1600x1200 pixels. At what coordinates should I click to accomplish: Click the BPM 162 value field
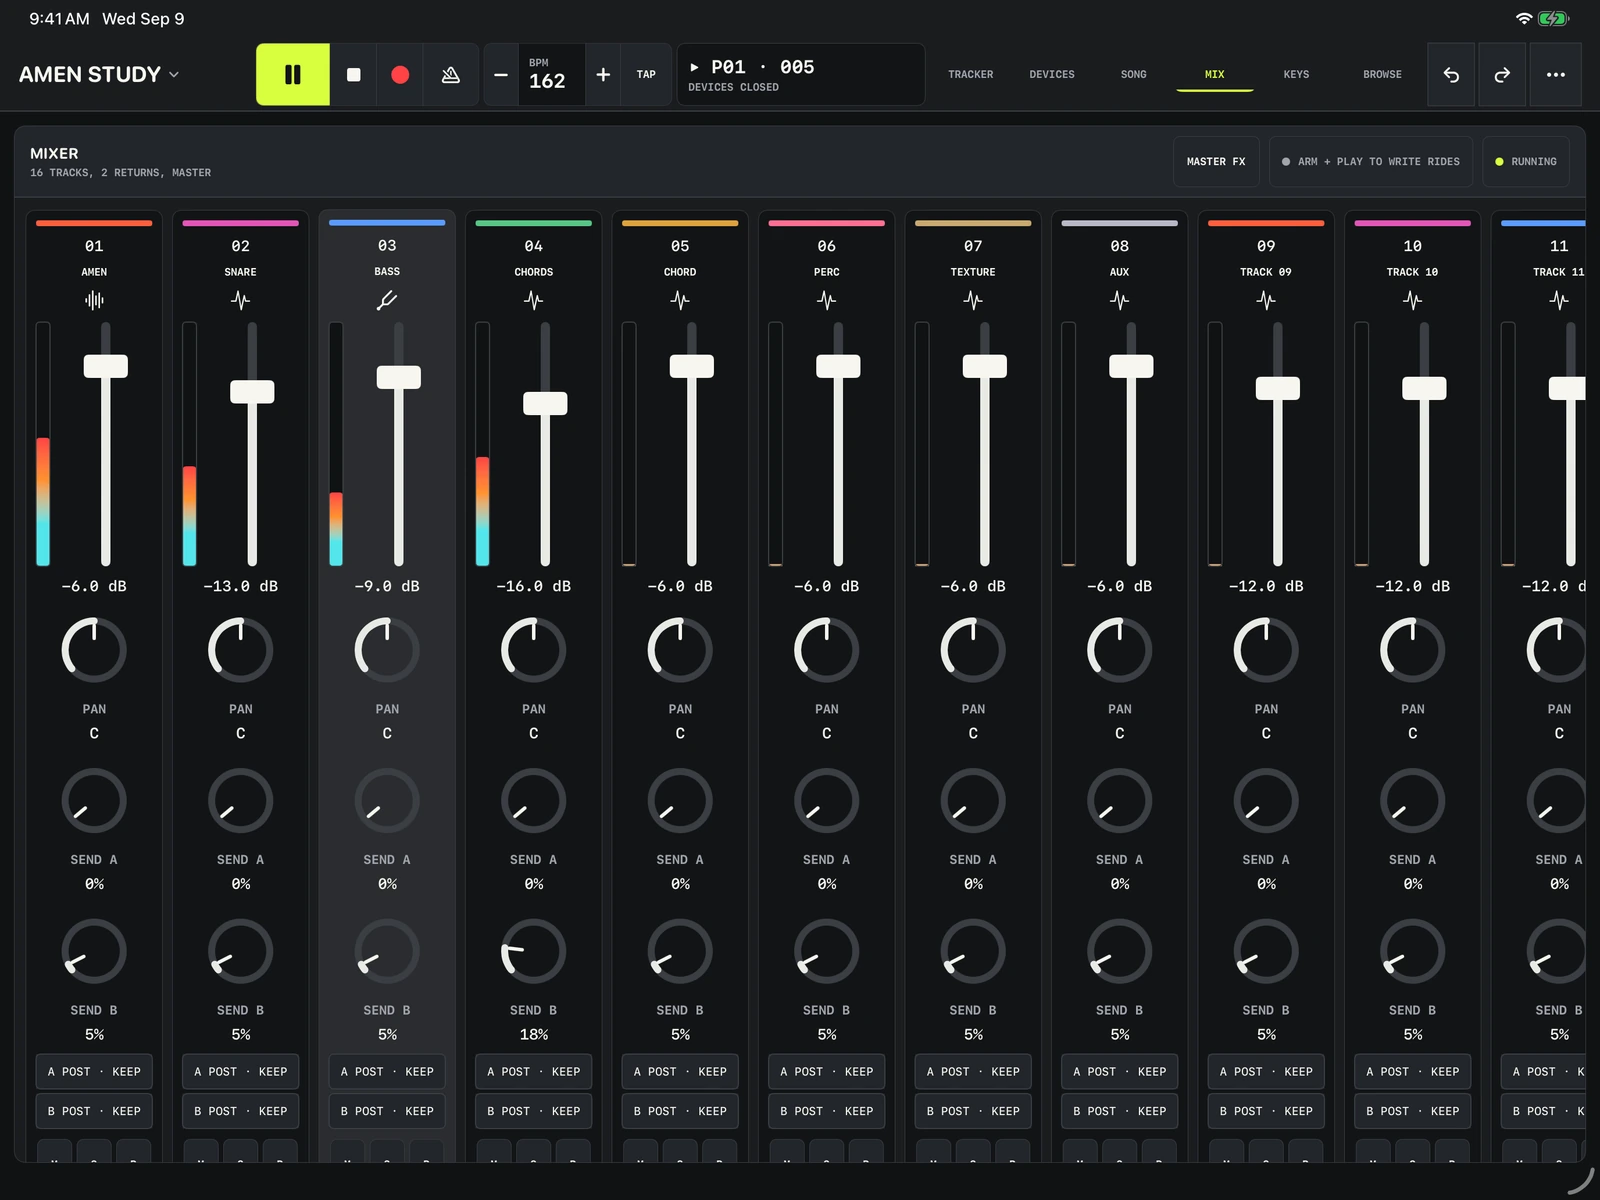pos(552,74)
